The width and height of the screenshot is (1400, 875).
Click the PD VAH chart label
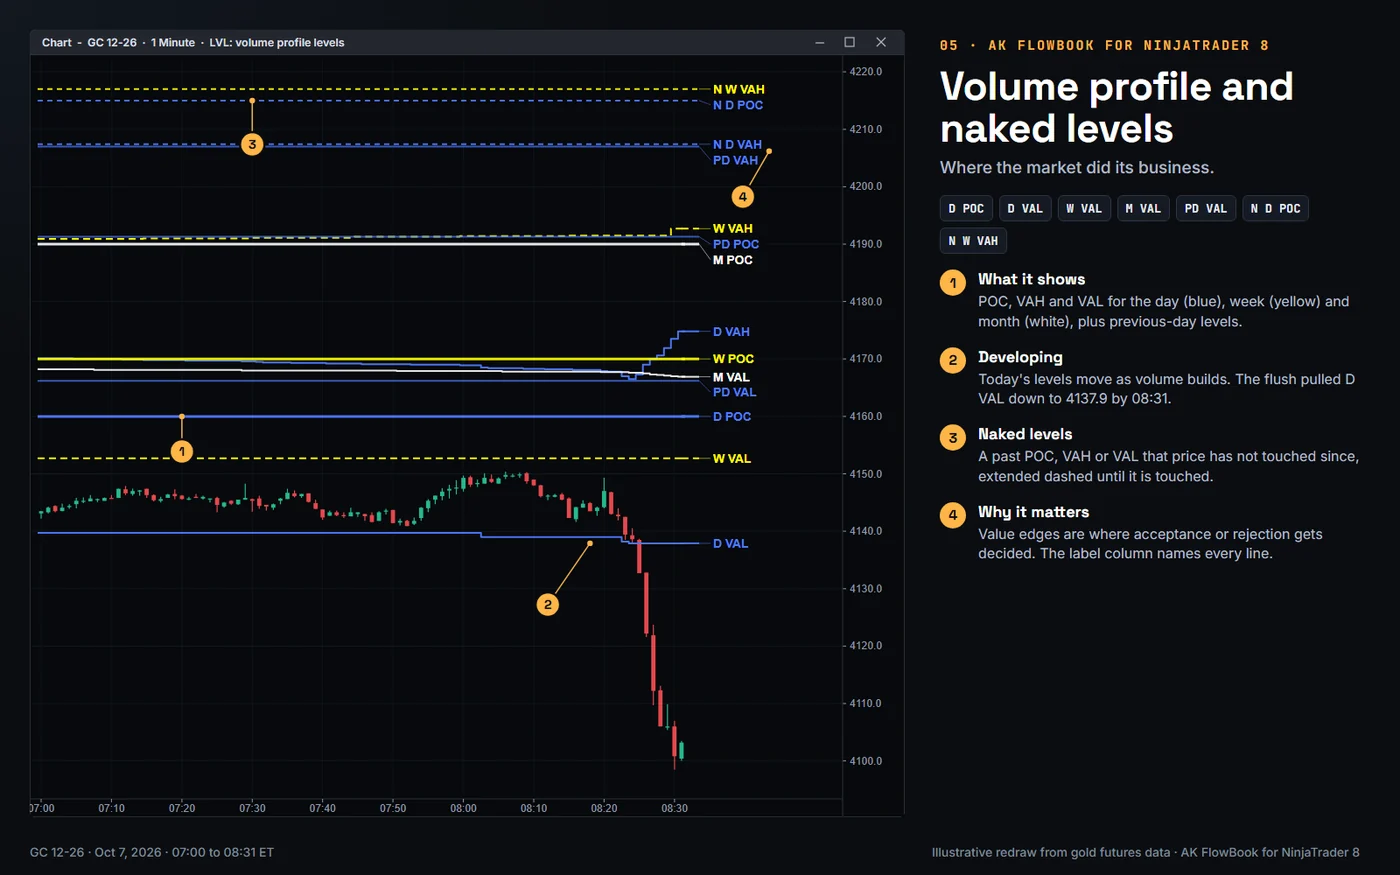[735, 160]
